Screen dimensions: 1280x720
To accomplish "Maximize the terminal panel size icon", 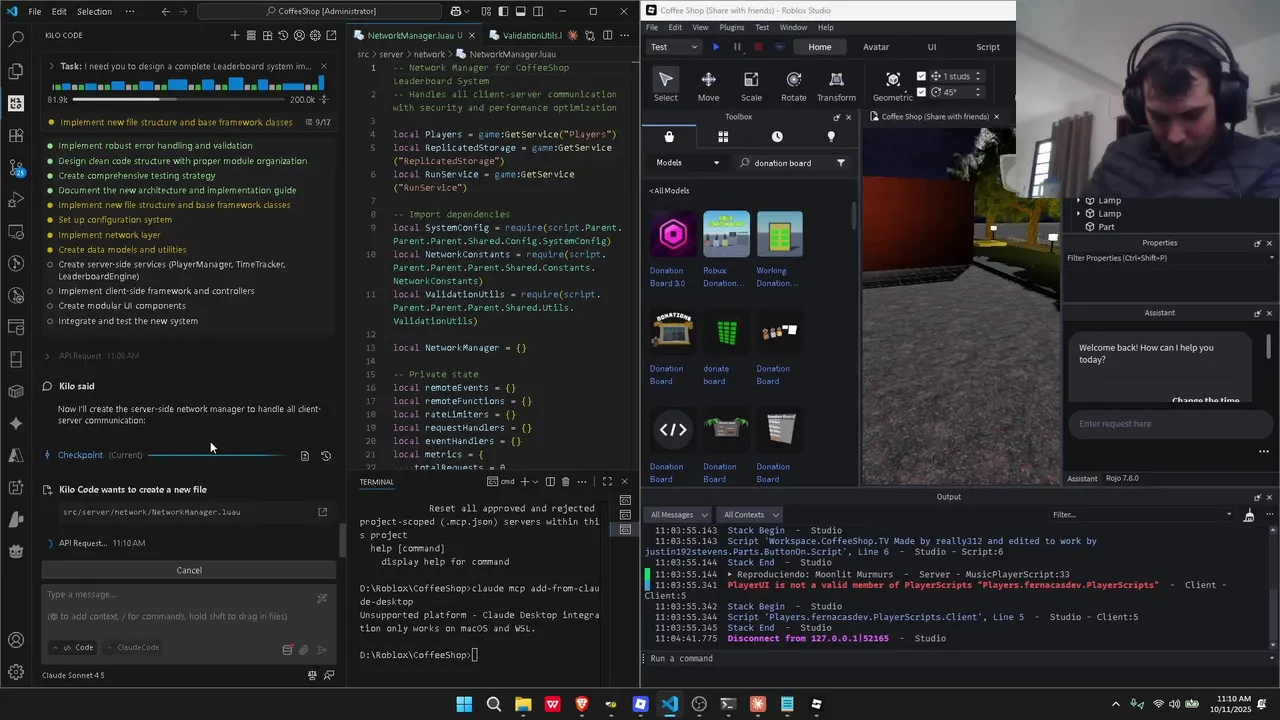I will pyautogui.click(x=607, y=481).
